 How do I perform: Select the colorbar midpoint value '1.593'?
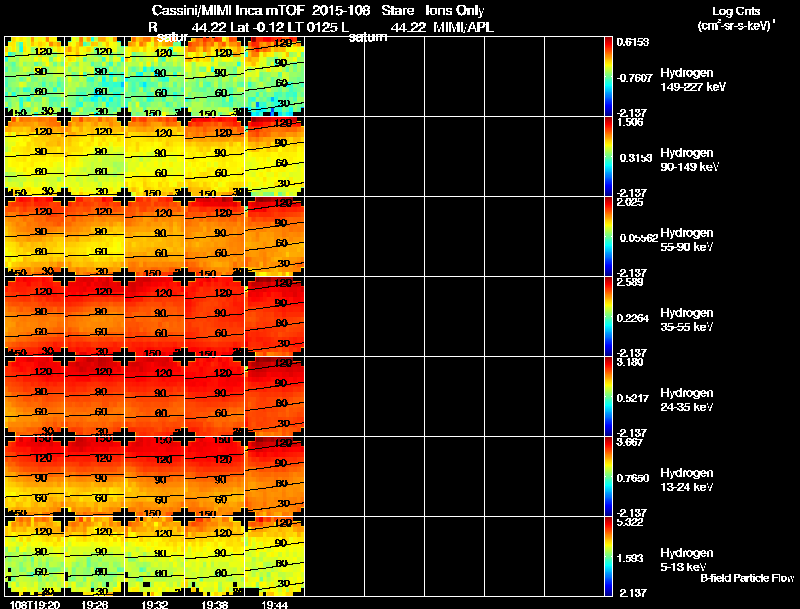[630, 559]
